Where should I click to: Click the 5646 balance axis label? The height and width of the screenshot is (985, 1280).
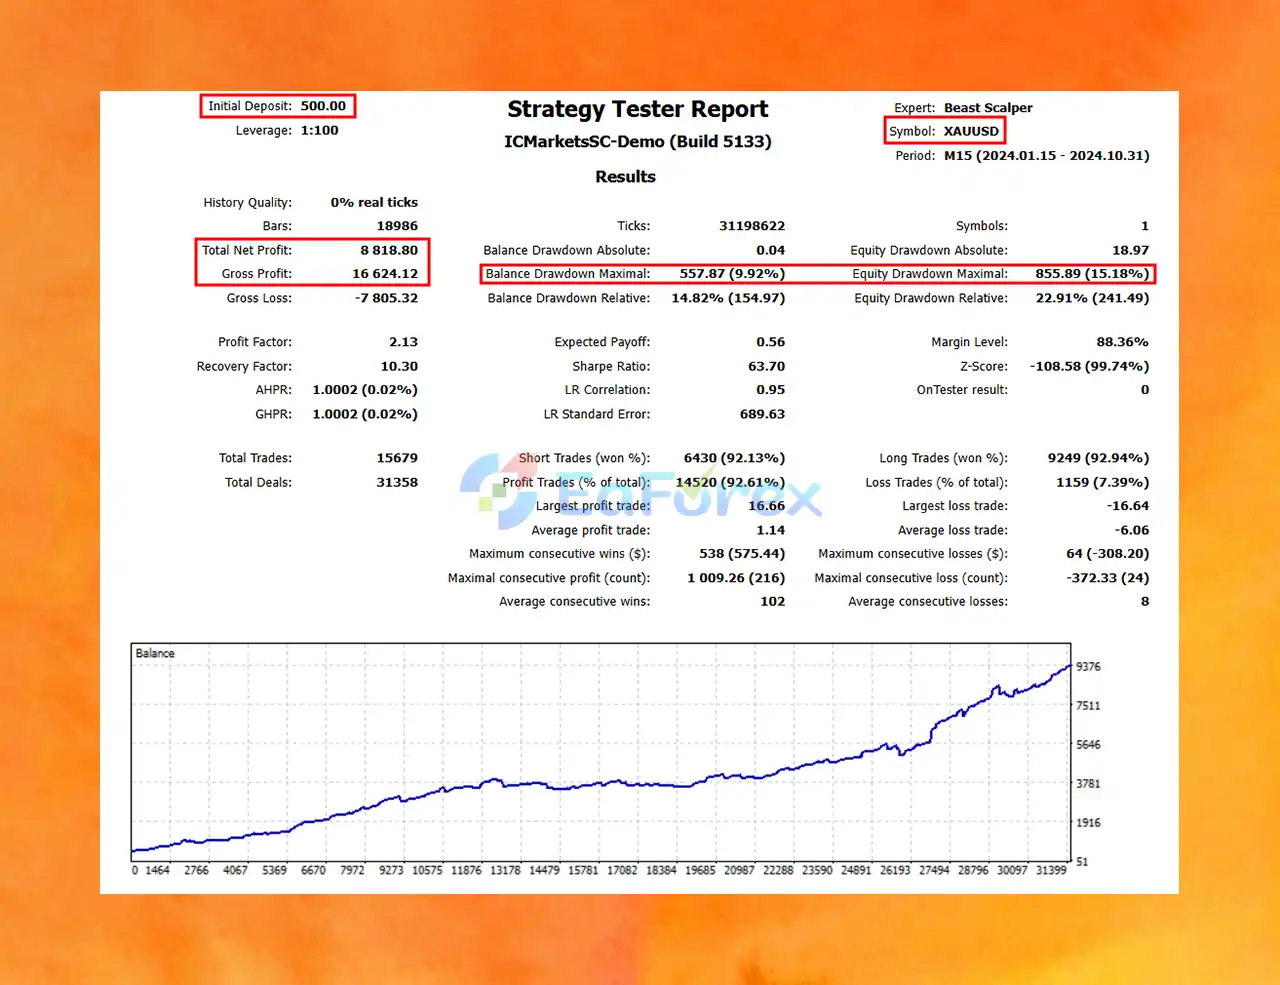[x=1088, y=745]
